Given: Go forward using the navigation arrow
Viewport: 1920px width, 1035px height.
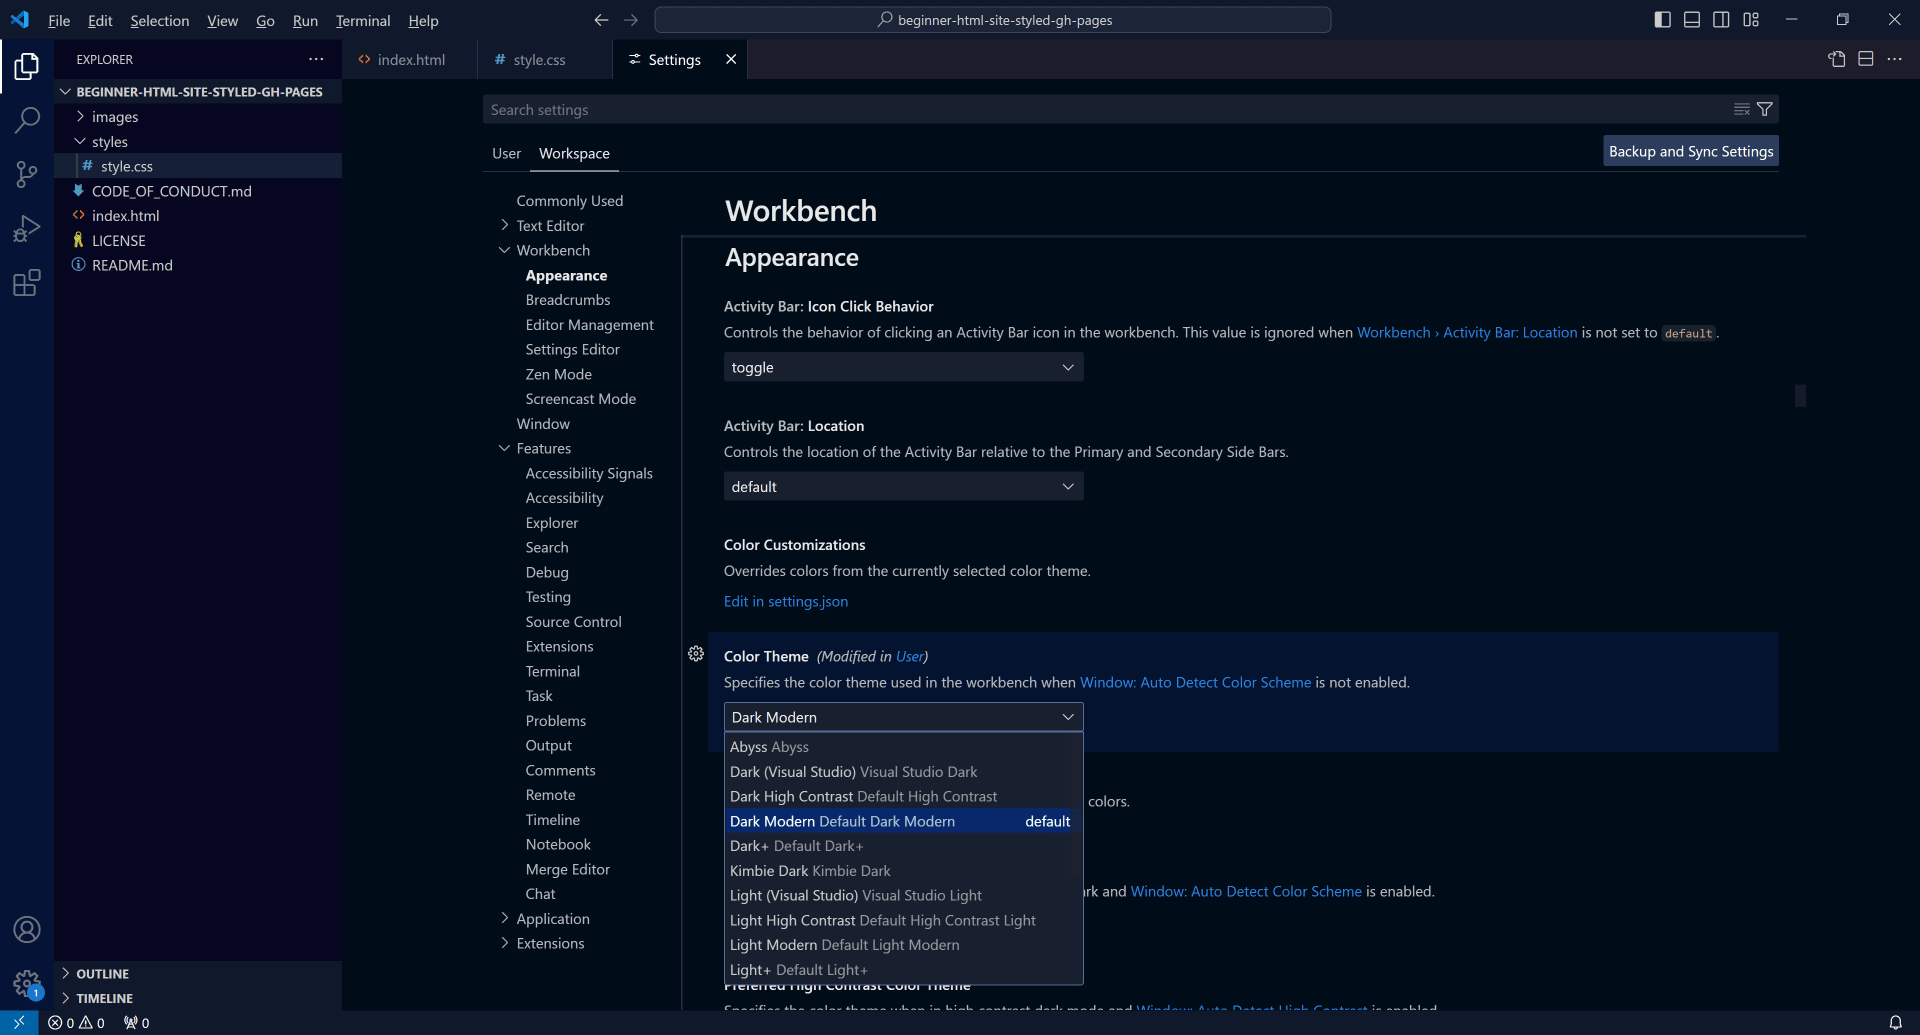Looking at the screenshot, I should coord(631,20).
